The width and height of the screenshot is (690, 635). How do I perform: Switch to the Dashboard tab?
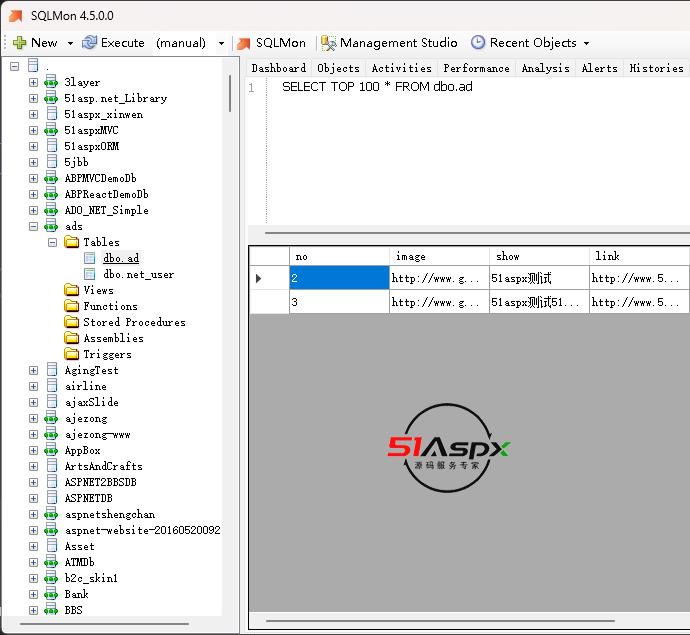(x=278, y=68)
